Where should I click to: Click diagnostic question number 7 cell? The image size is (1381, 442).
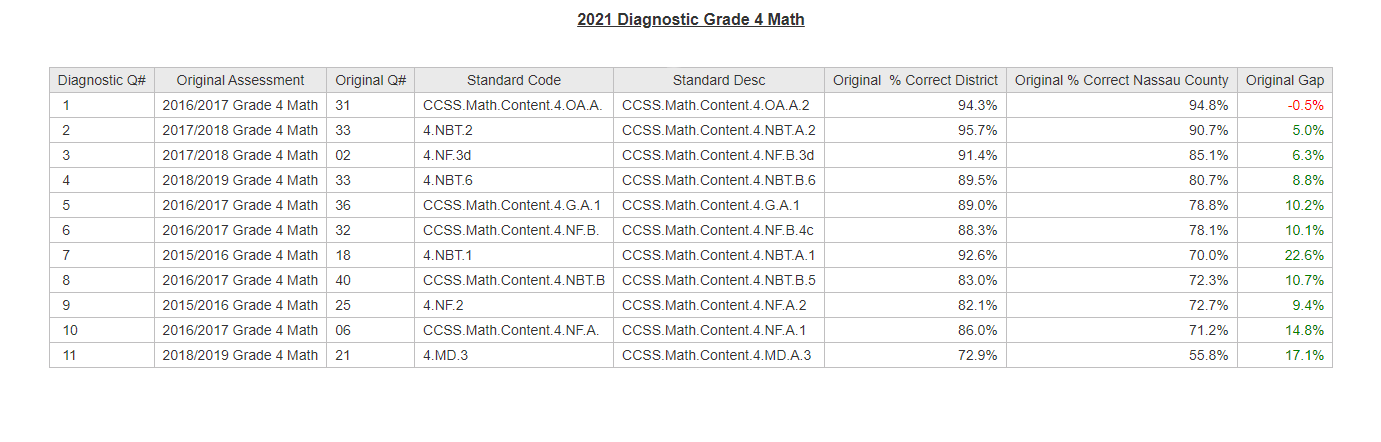pos(102,255)
